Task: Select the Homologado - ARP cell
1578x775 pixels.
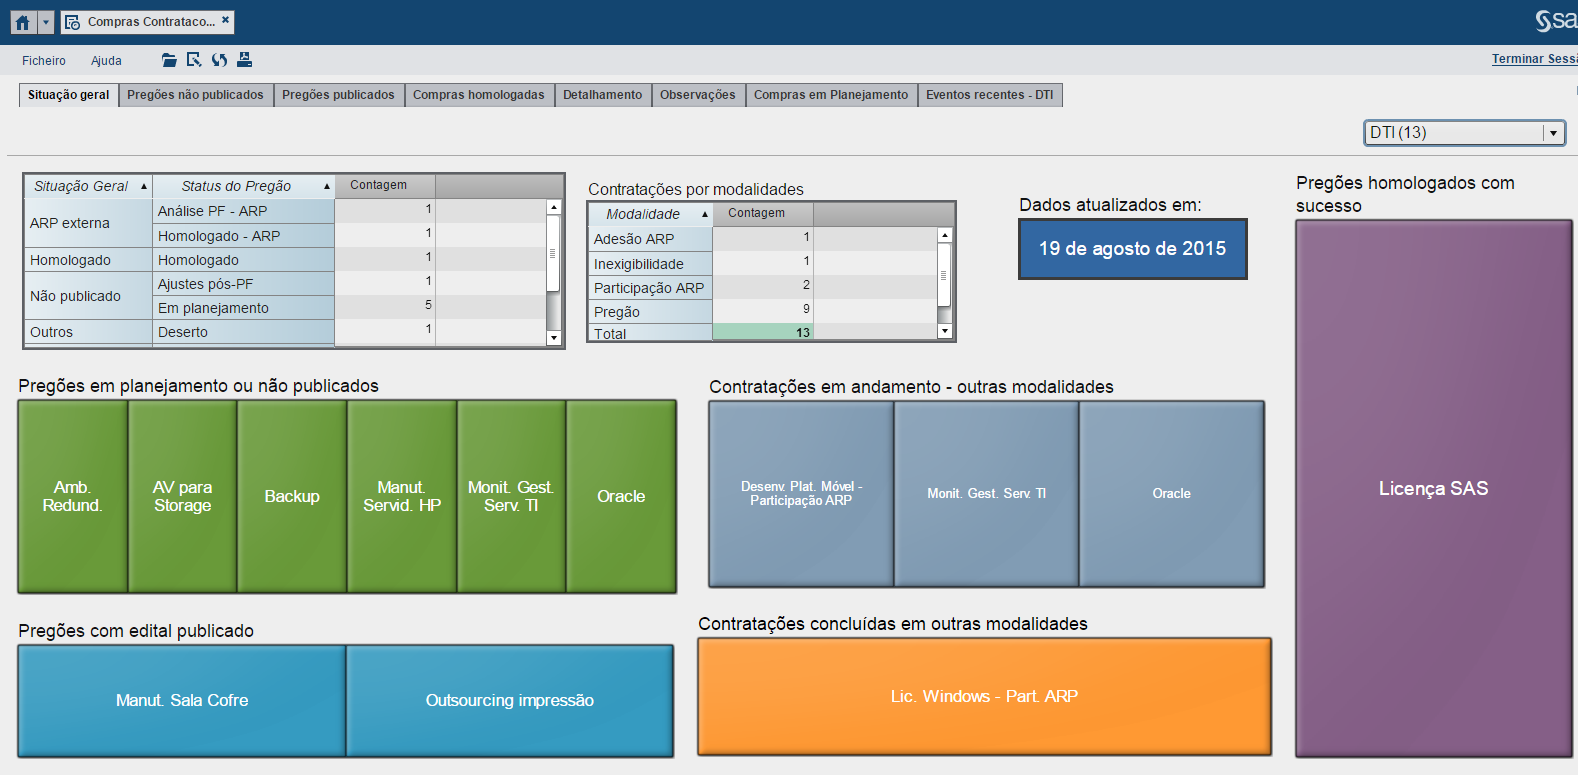Action: [243, 236]
